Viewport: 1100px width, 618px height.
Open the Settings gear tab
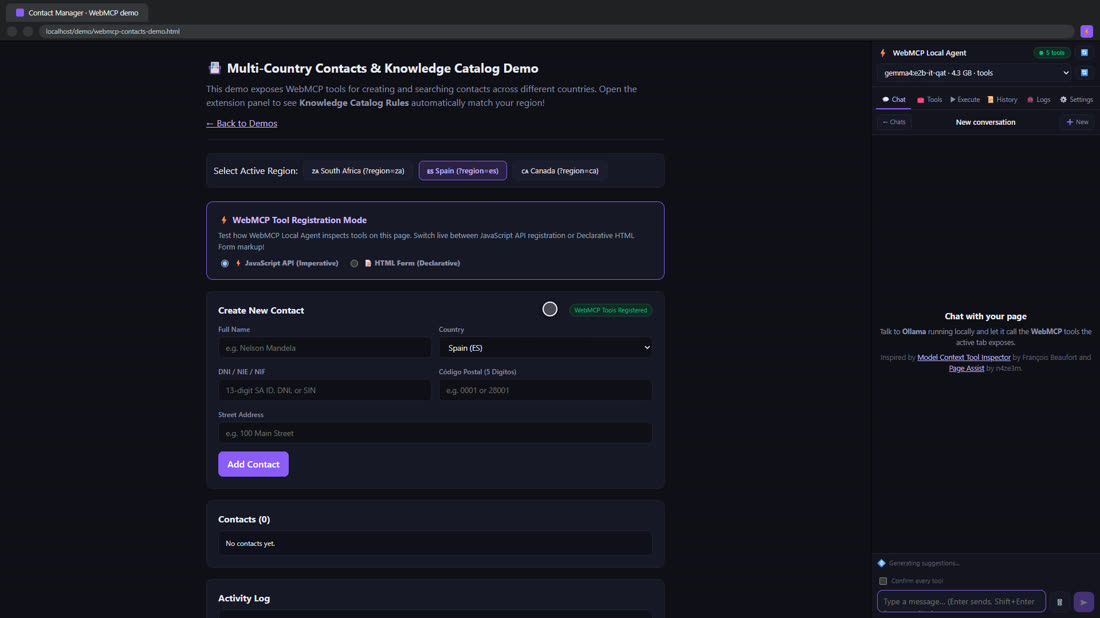1076,100
